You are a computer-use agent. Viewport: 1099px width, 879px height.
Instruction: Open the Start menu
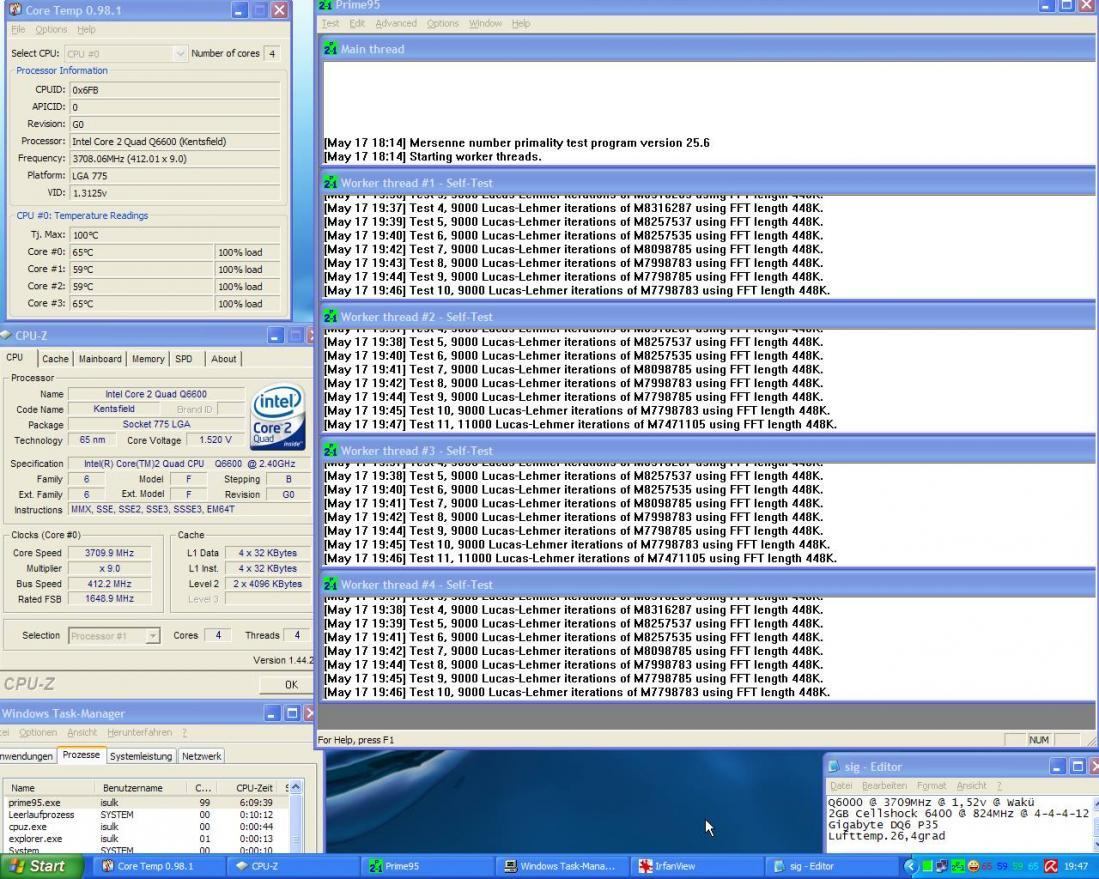[x=40, y=866]
